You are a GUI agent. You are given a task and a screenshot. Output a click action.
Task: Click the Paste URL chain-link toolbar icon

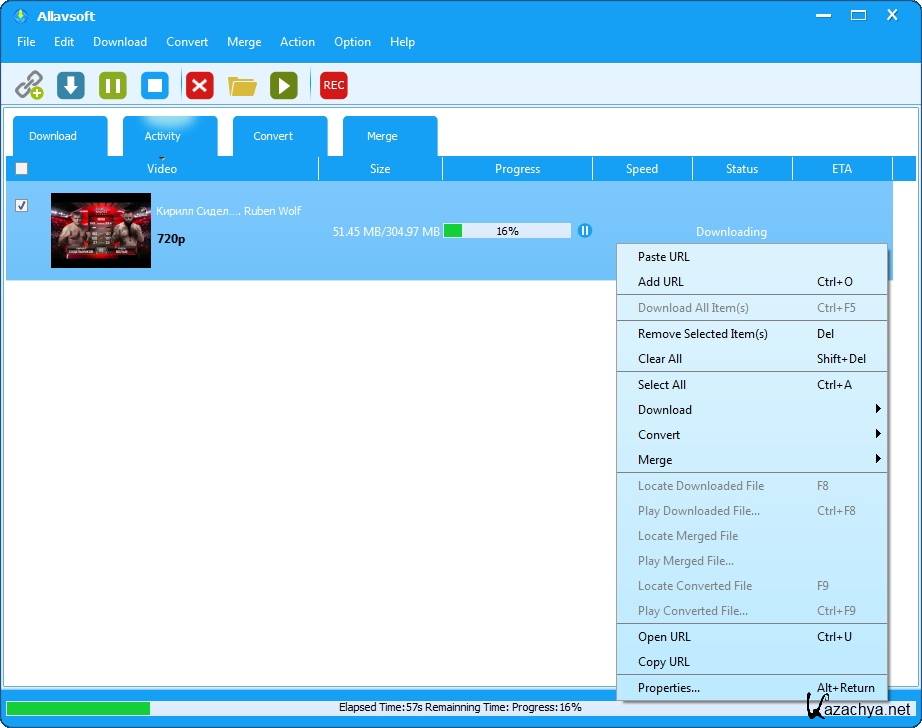click(29, 85)
